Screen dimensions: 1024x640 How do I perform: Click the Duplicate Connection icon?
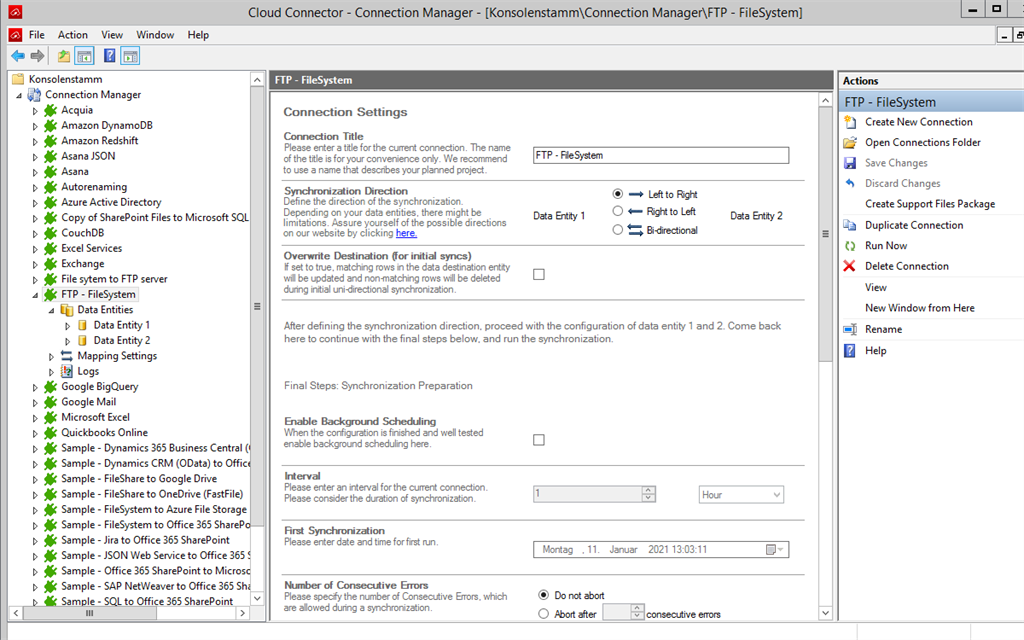pos(850,225)
